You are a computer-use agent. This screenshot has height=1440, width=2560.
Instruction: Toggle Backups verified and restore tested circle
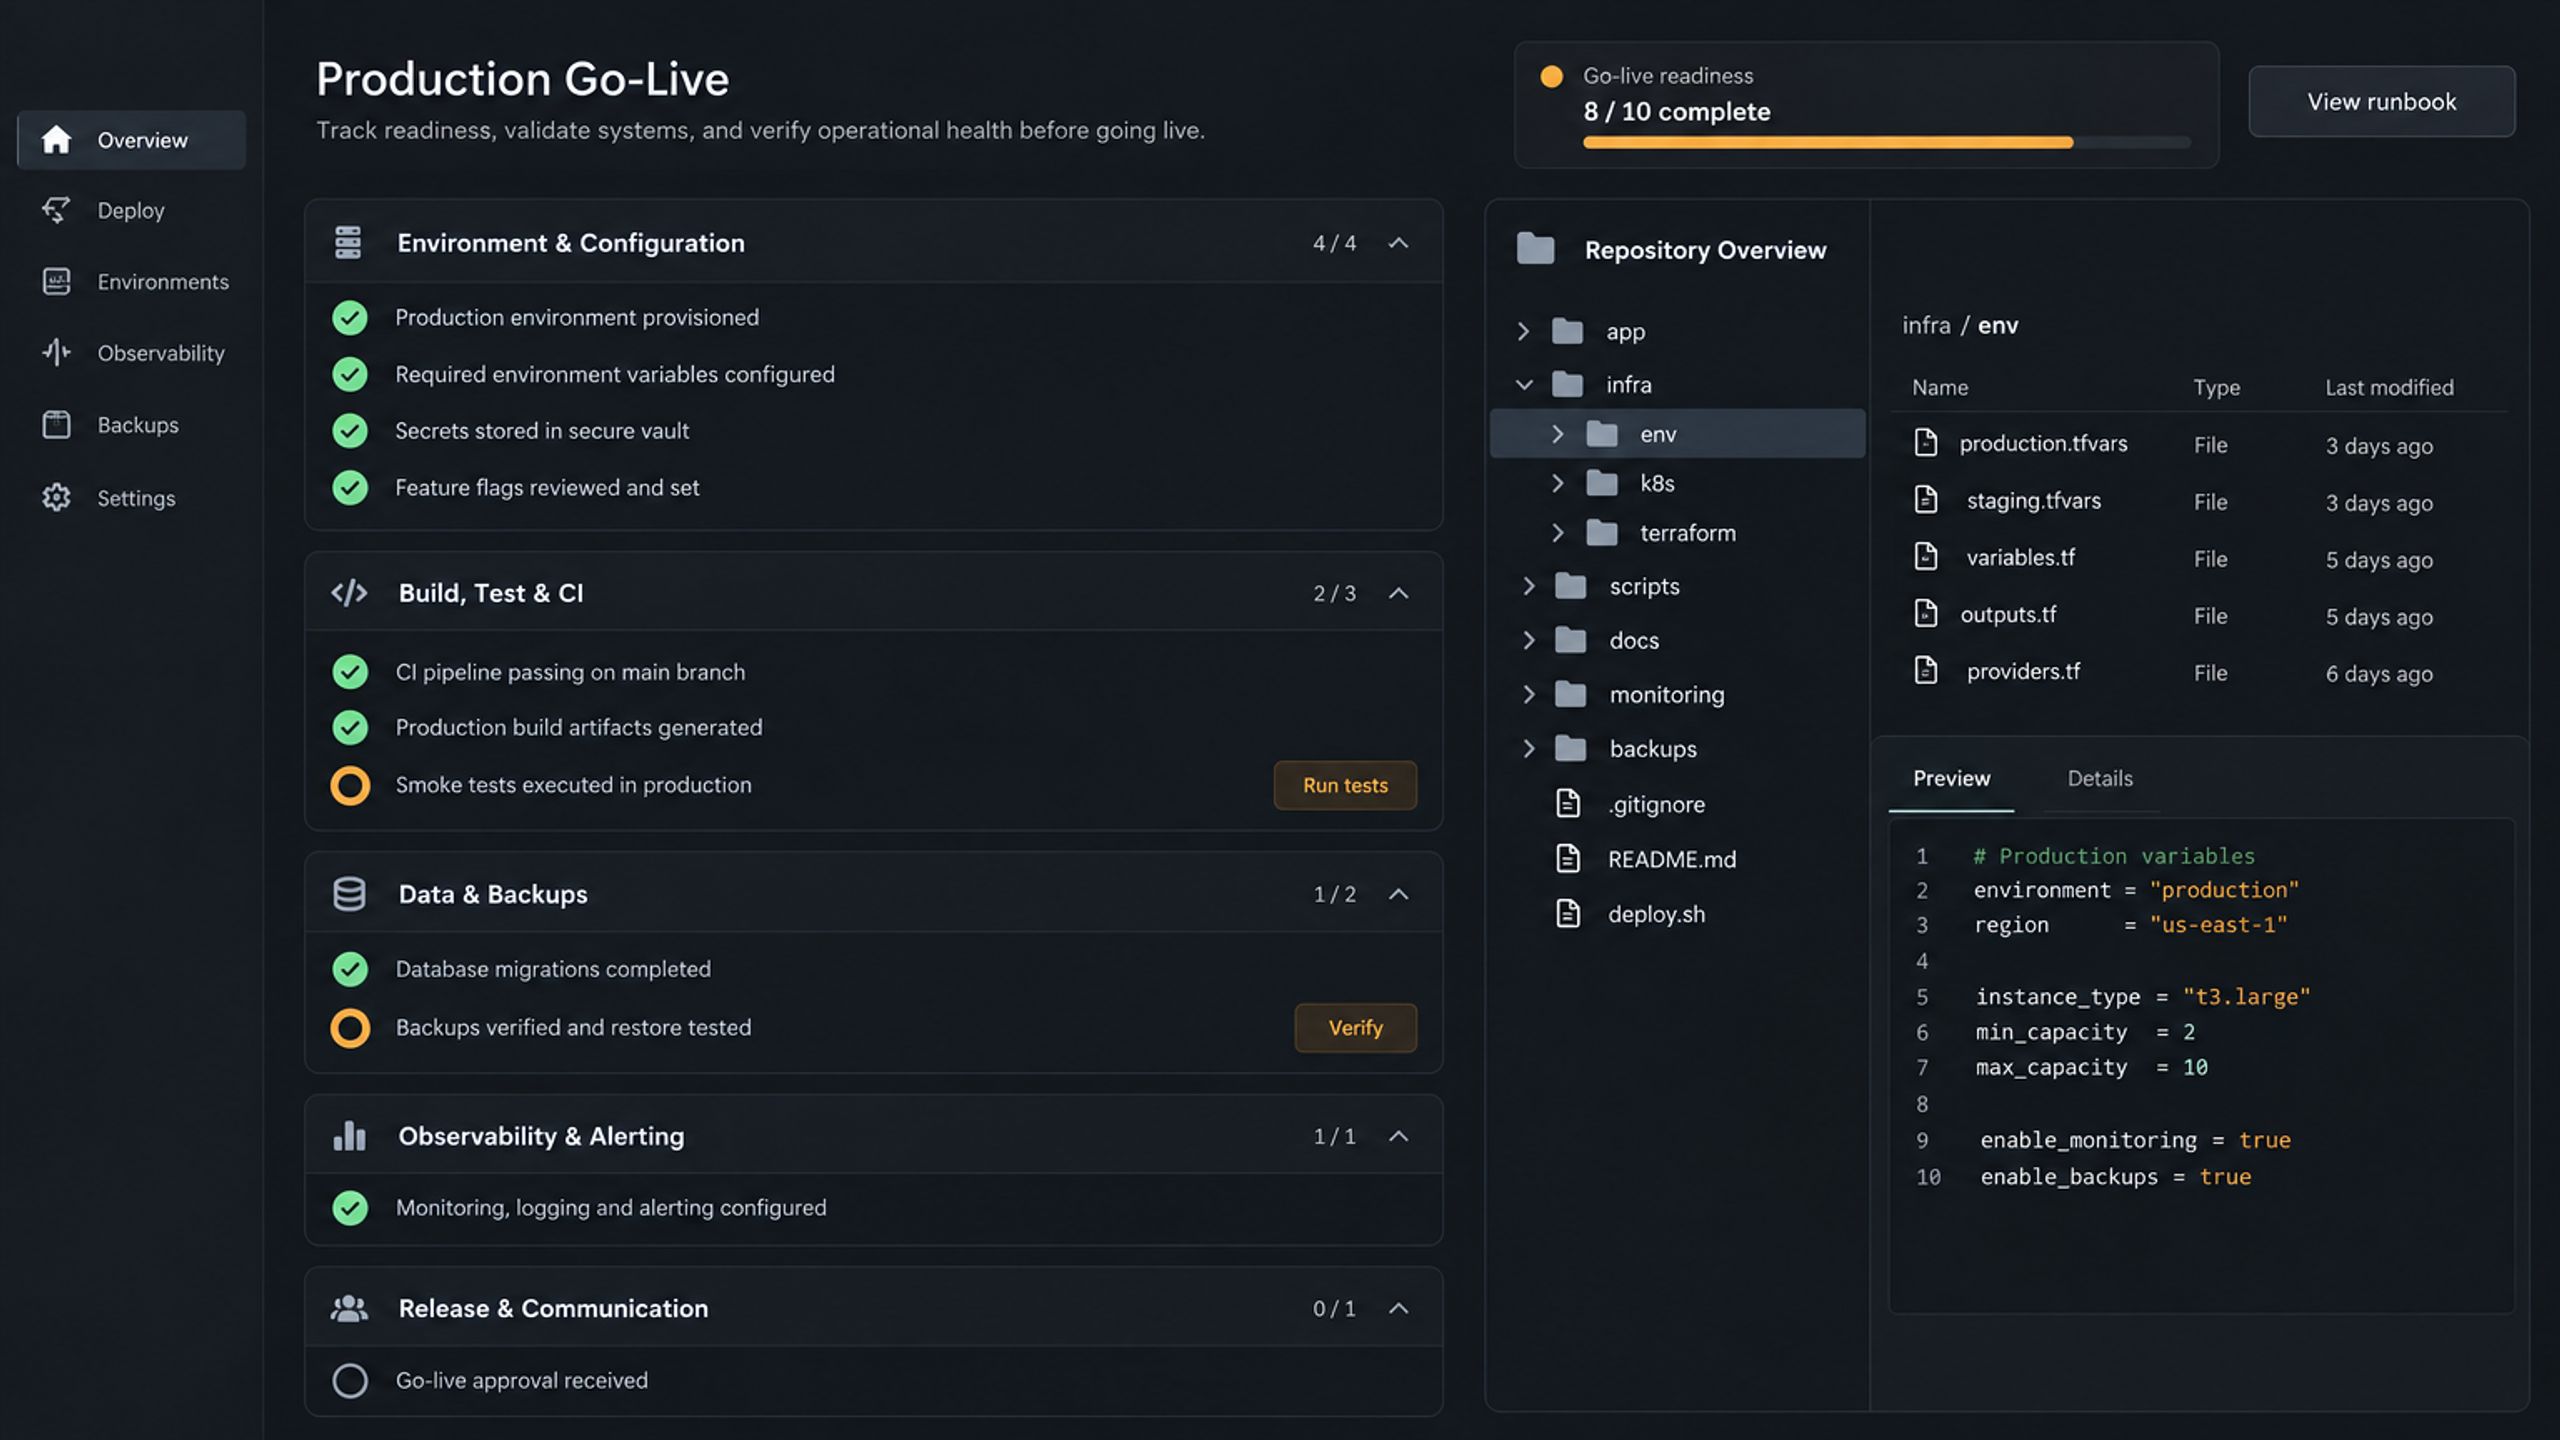point(350,1027)
